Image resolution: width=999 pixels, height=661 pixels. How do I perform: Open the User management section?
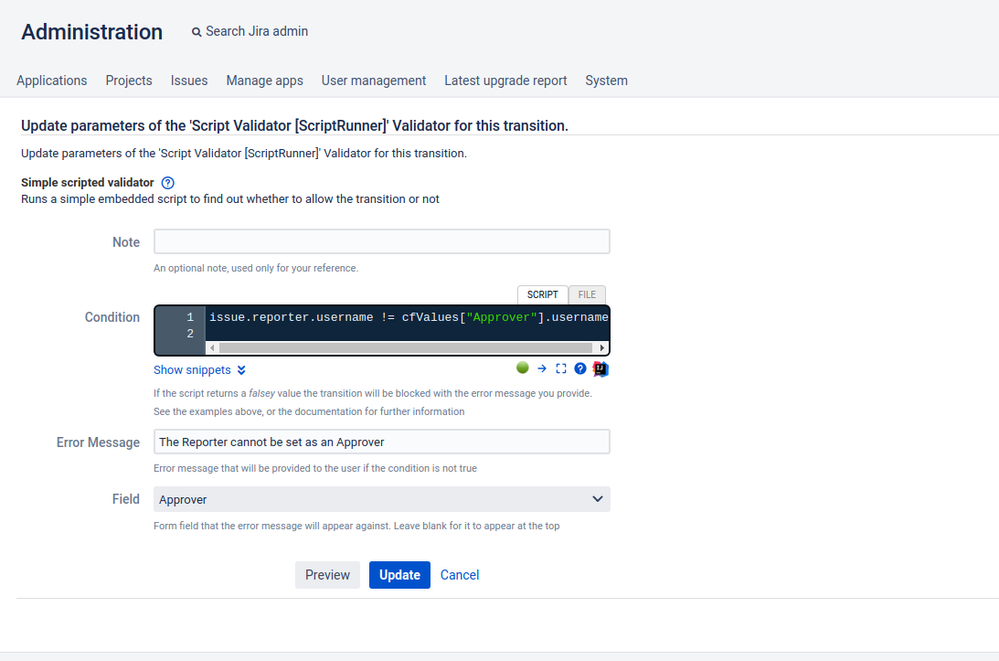click(373, 80)
